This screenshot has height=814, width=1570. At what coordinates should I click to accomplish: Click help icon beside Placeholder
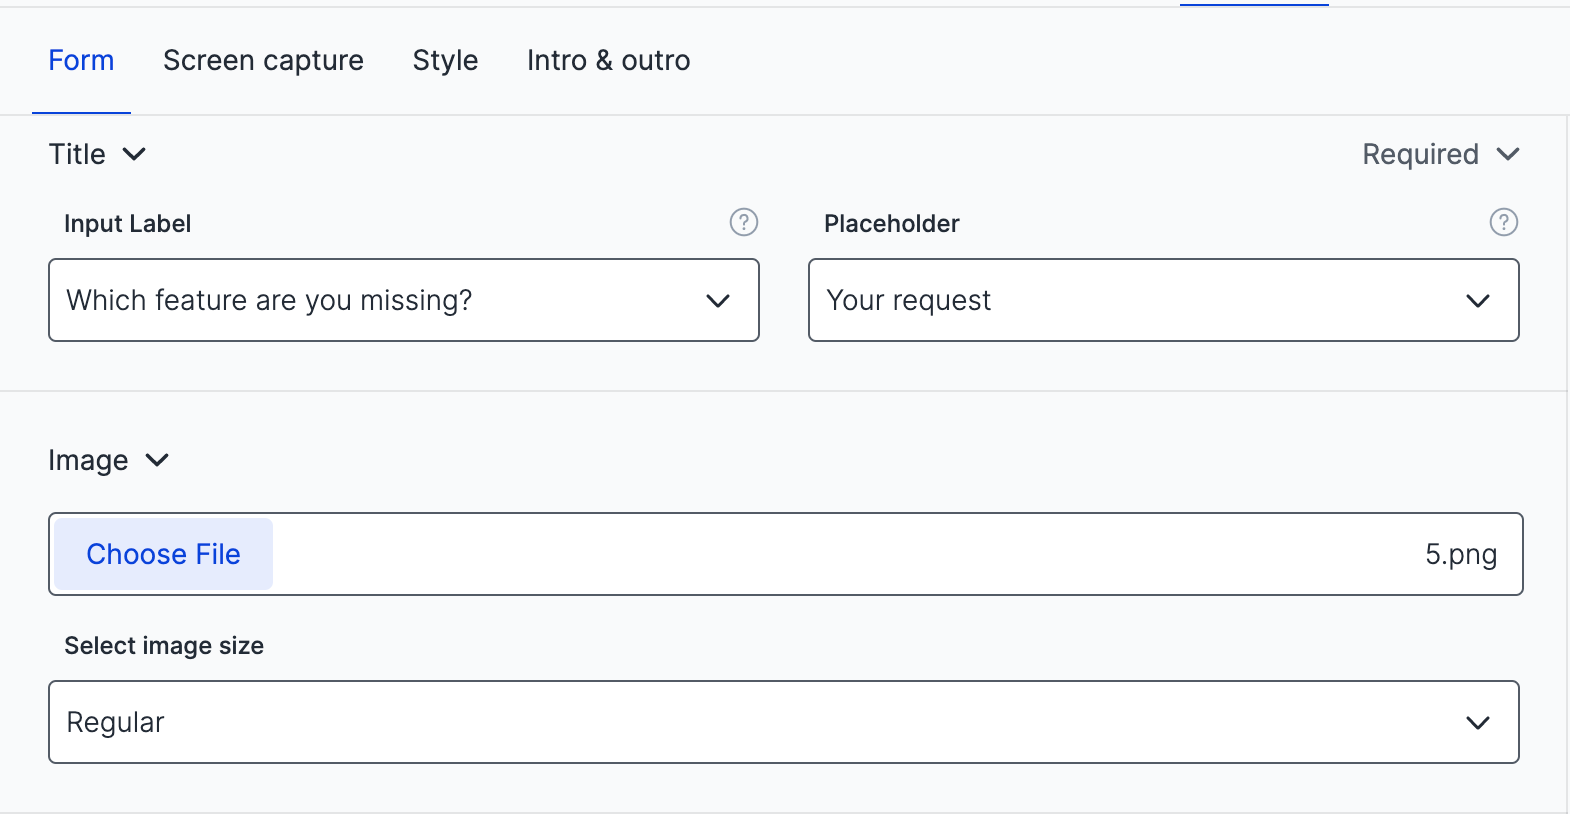point(1503,222)
